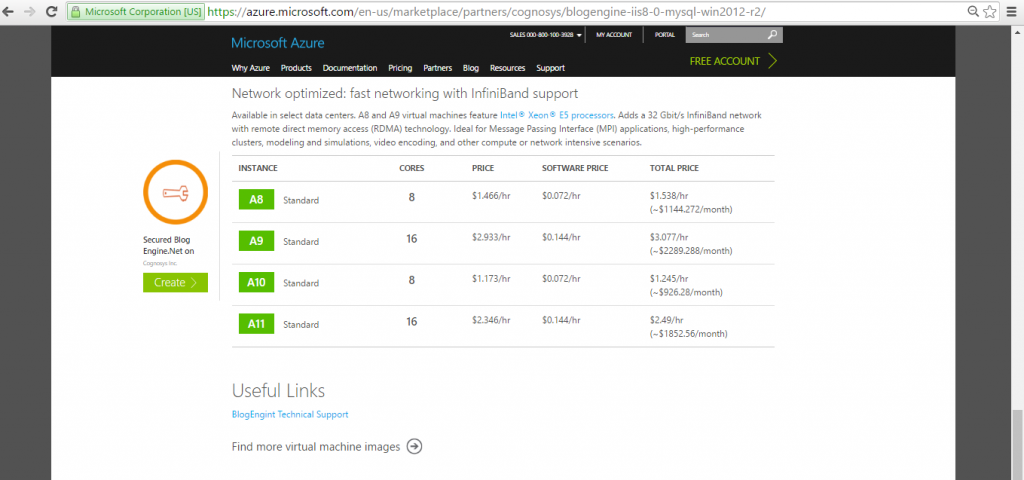Click the circled arrow next to Find more images
Image resolution: width=1024 pixels, height=480 pixels.
[x=414, y=446]
